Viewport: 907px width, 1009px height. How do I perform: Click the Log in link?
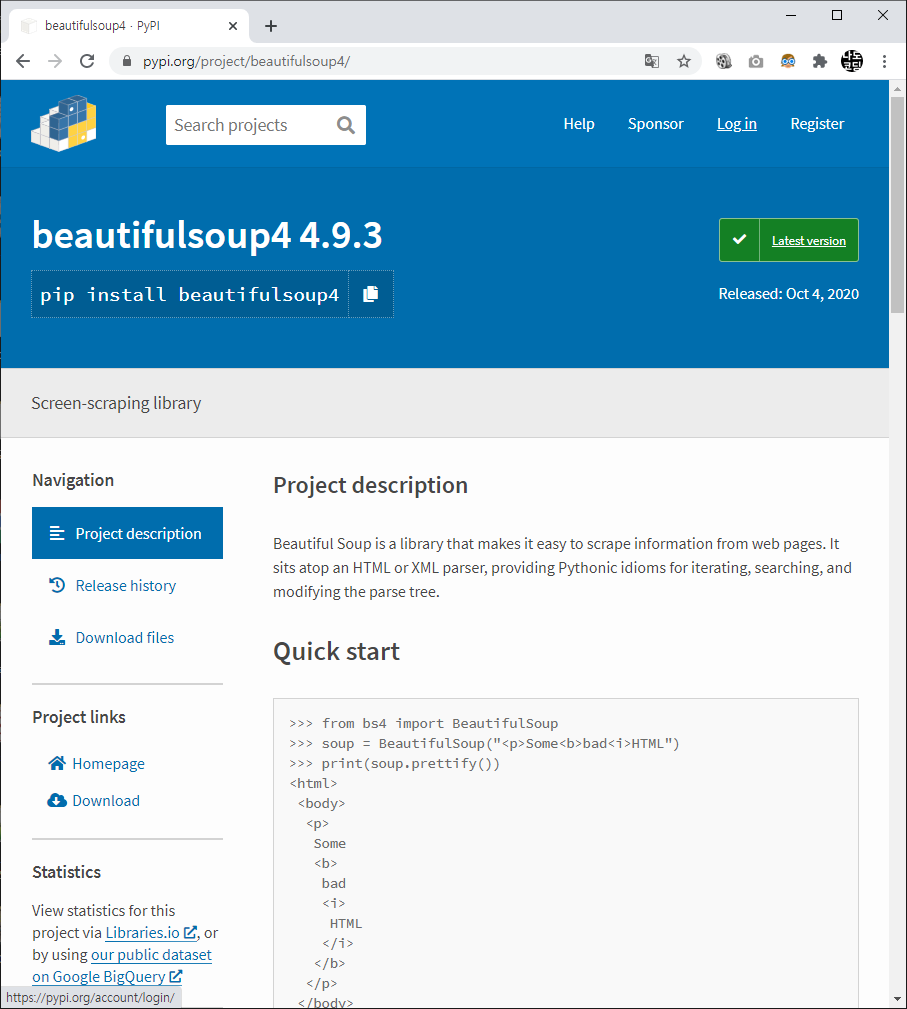point(736,124)
